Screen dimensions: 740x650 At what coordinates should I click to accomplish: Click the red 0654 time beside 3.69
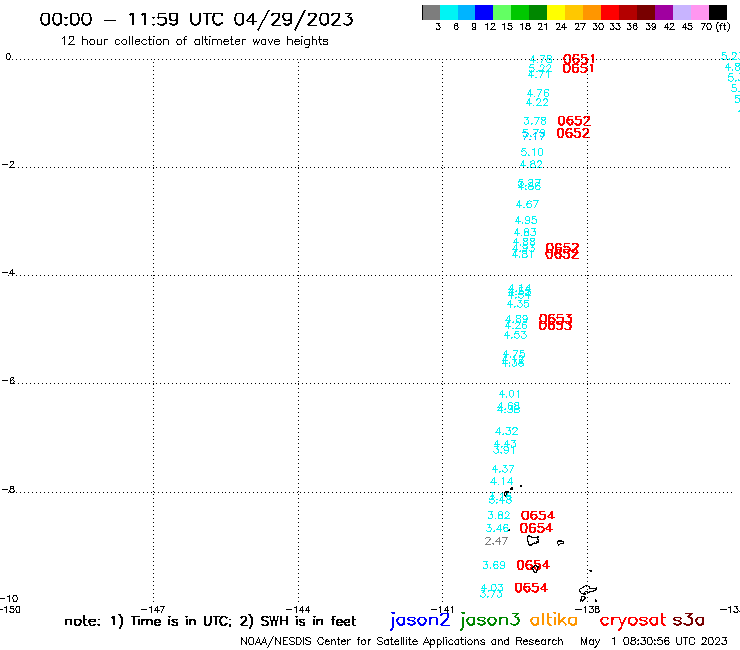click(x=533, y=565)
